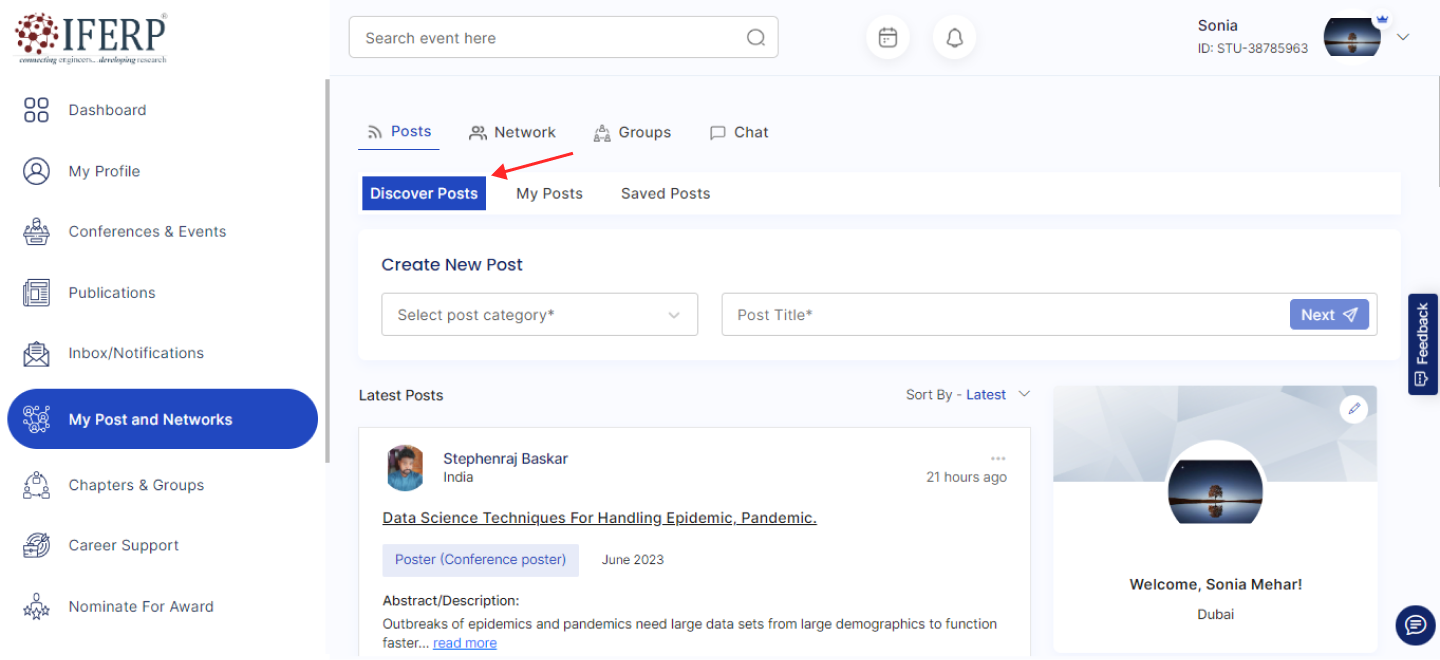The image size is (1440, 660).
Task: Expand the Select post category dropdown
Action: point(539,315)
